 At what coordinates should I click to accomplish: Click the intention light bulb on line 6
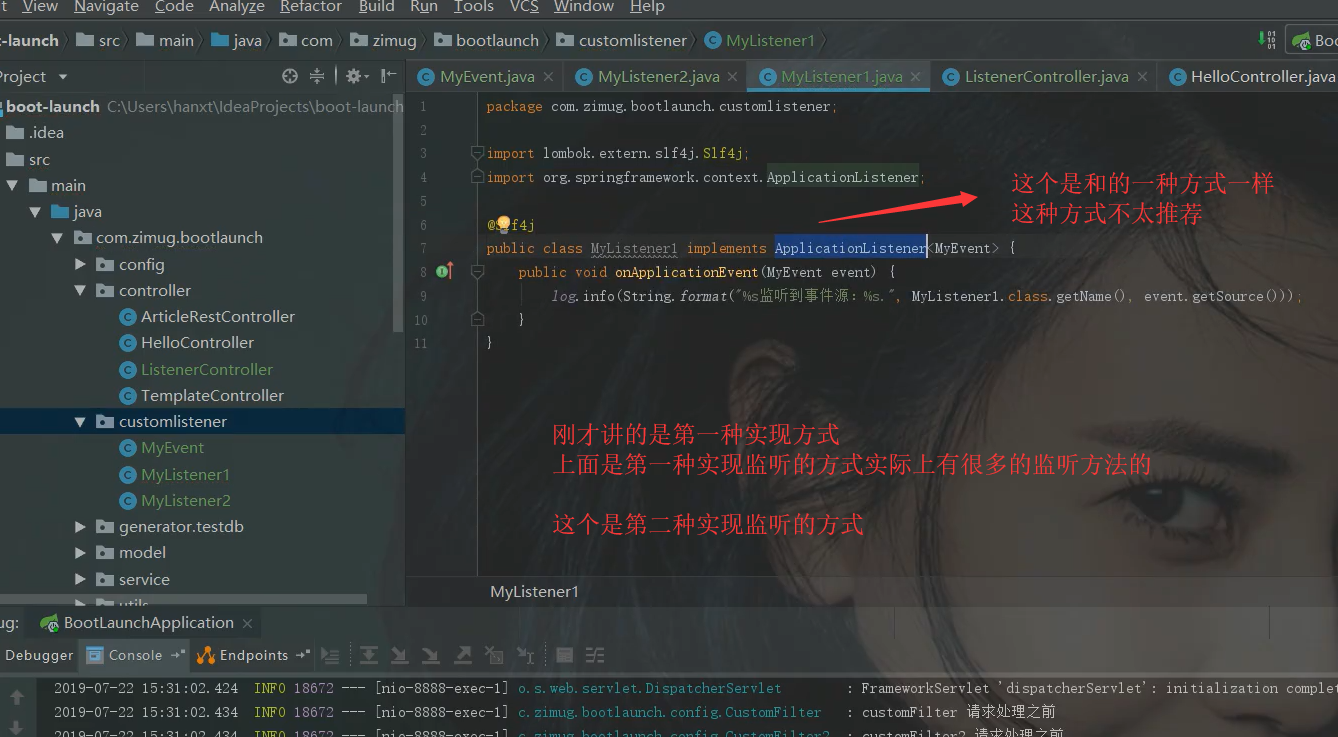click(503, 224)
